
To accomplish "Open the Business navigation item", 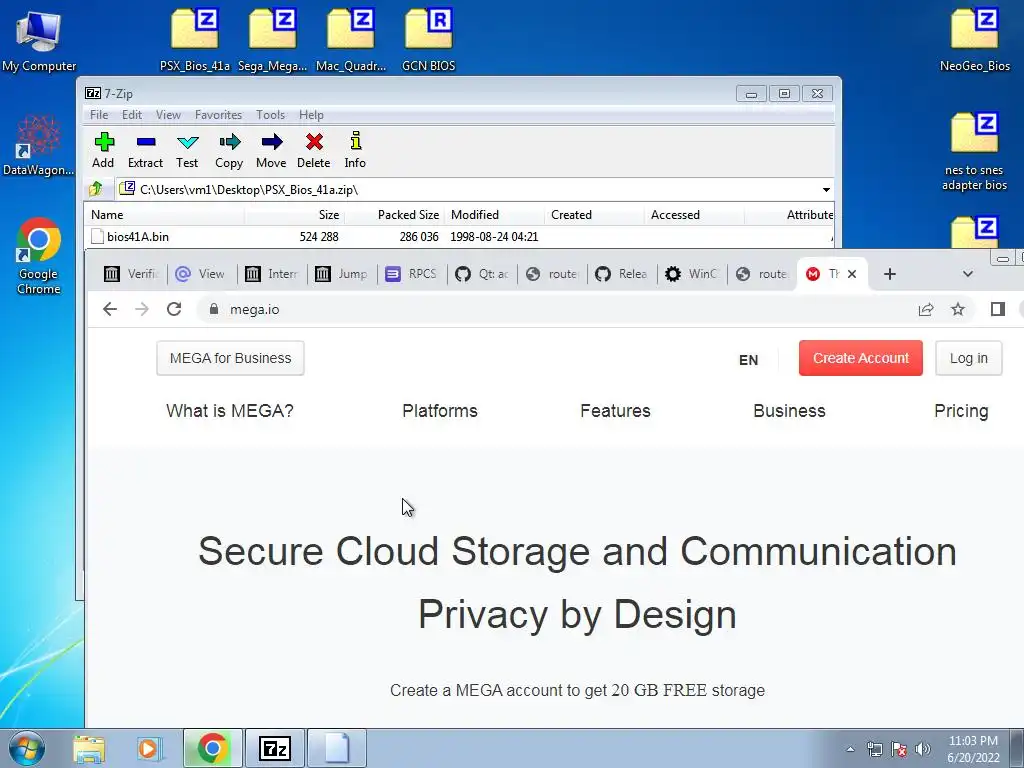I will coord(790,411).
